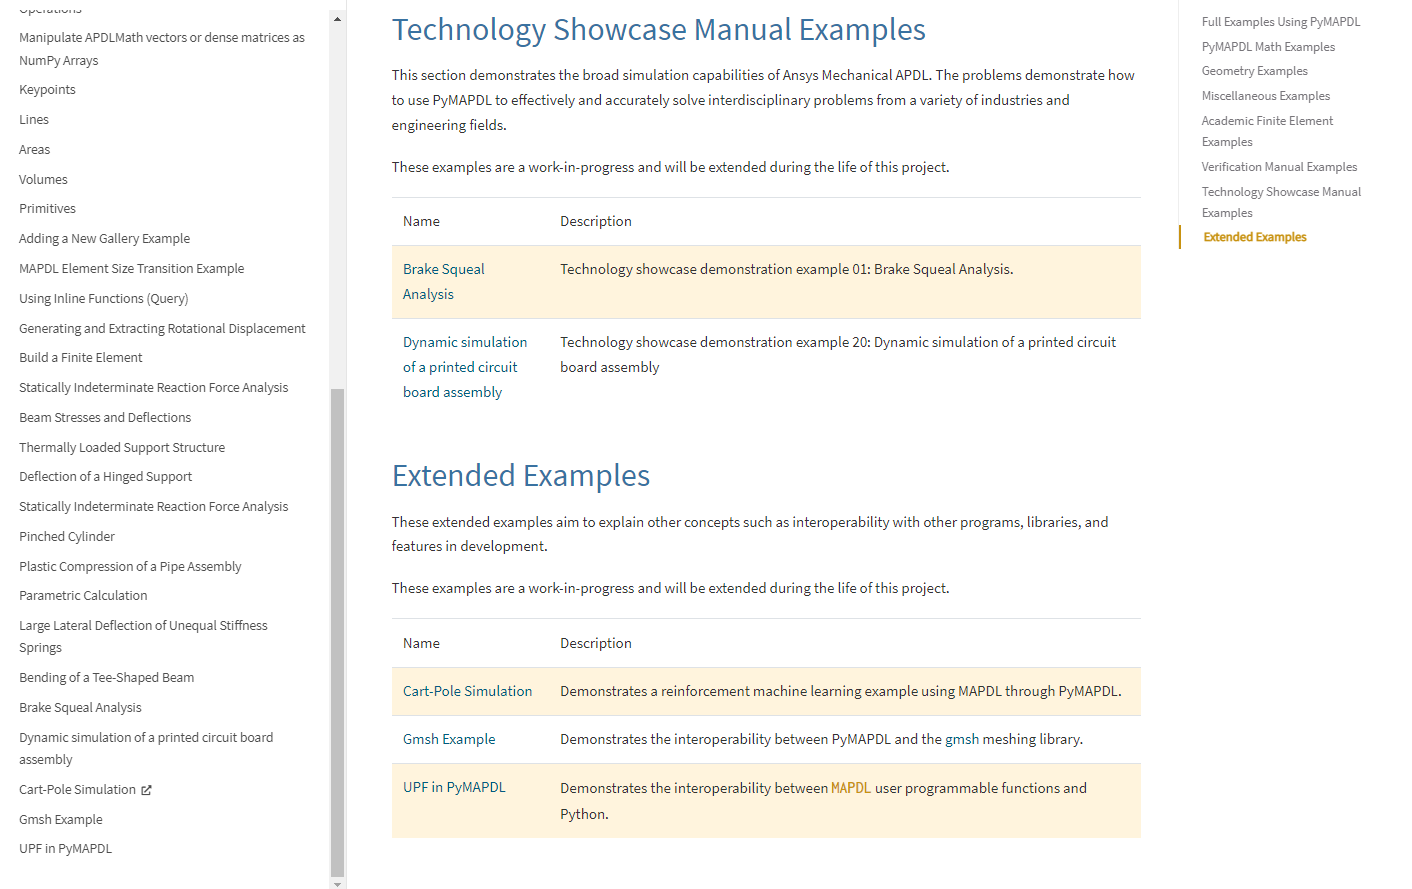Open Bending of a Tee-Shaped Beam
This screenshot has height=889, width=1412.
[106, 678]
